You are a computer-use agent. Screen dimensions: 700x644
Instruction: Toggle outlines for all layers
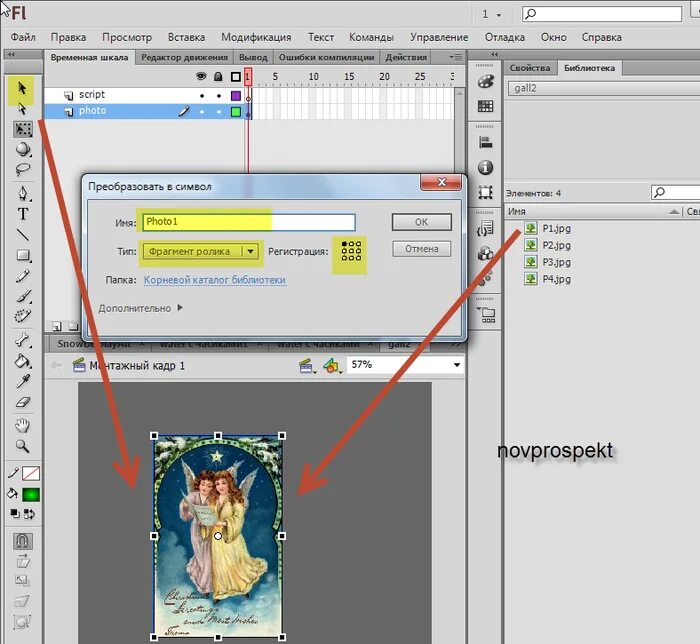click(236, 77)
